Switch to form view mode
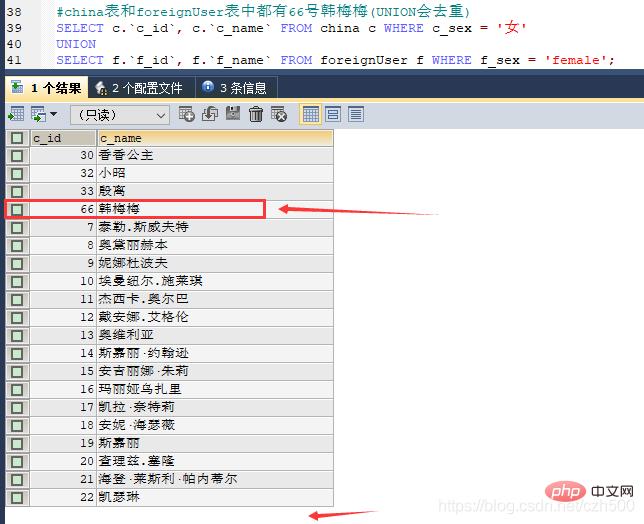 coord(333,115)
